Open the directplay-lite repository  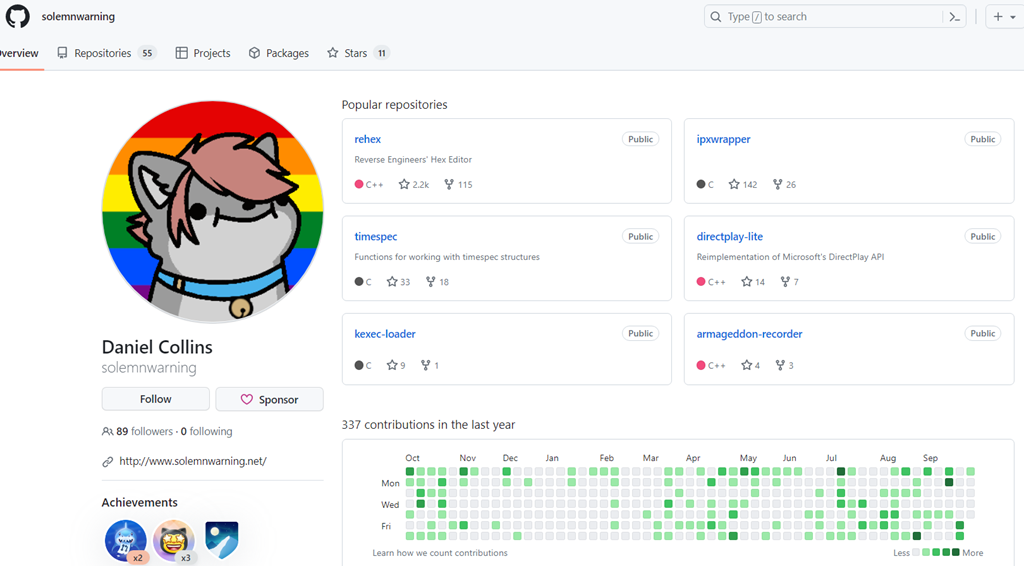[x=729, y=237]
